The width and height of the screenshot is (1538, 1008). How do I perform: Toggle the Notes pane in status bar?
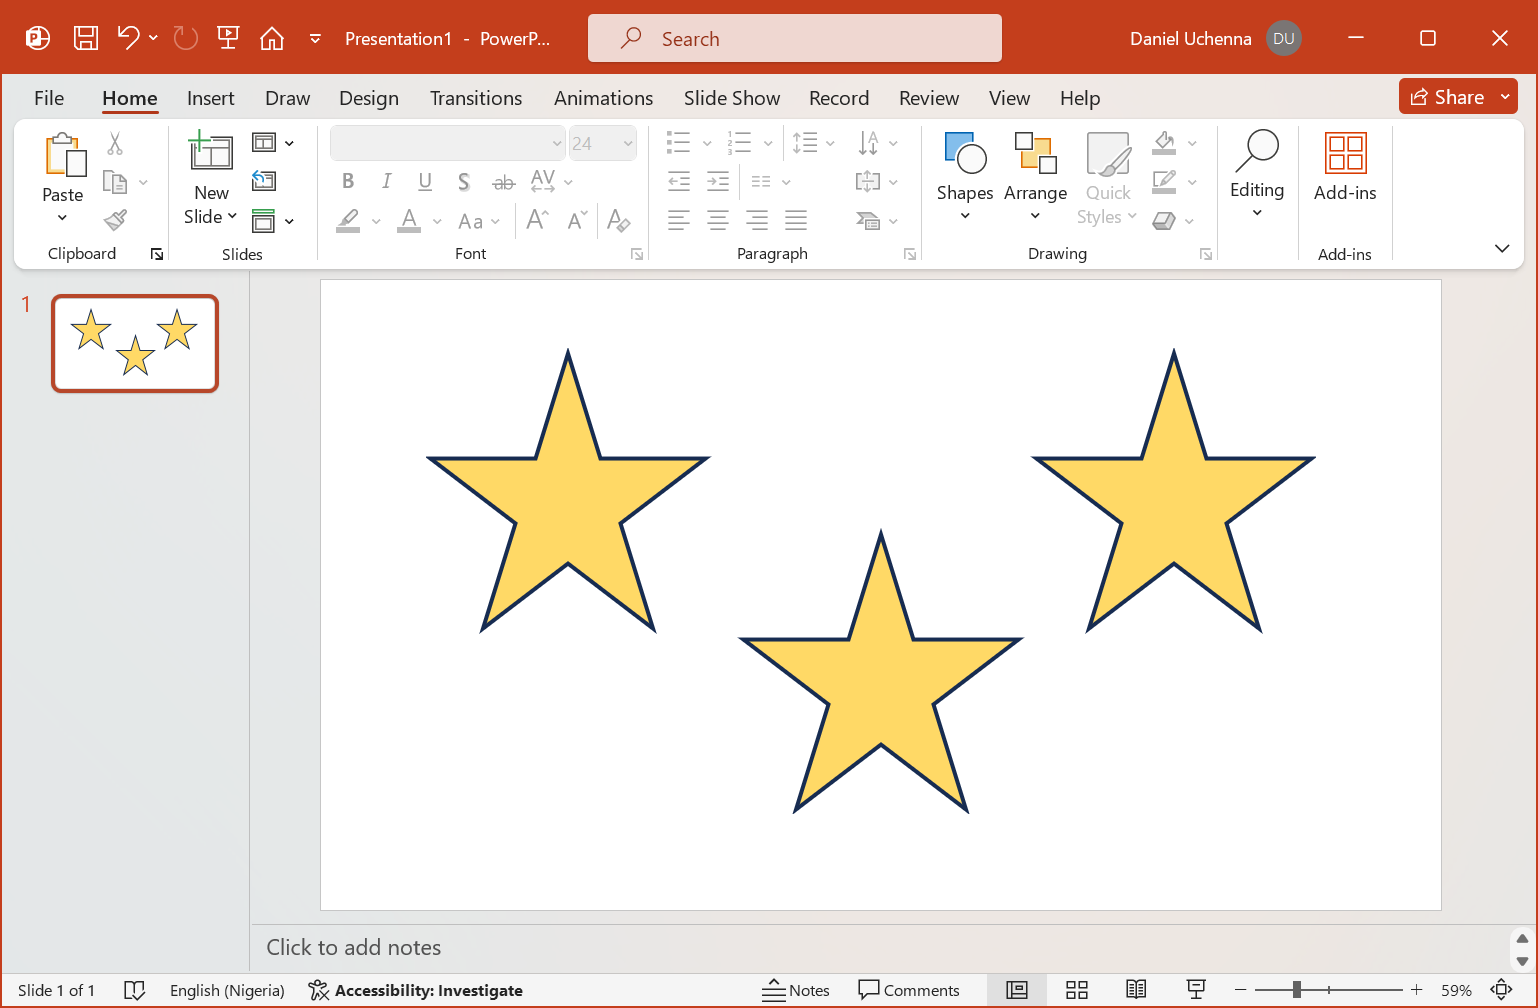[x=796, y=990]
